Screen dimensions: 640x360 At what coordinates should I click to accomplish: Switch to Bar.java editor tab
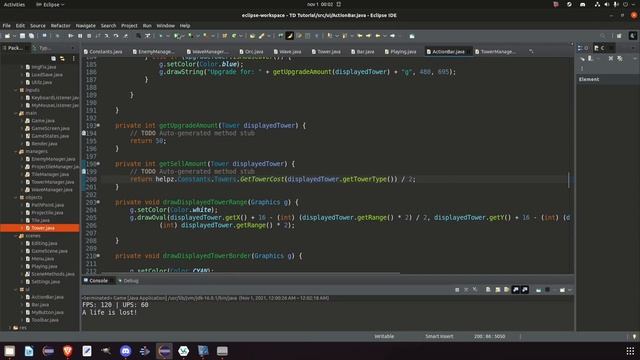pyautogui.click(x=363, y=52)
